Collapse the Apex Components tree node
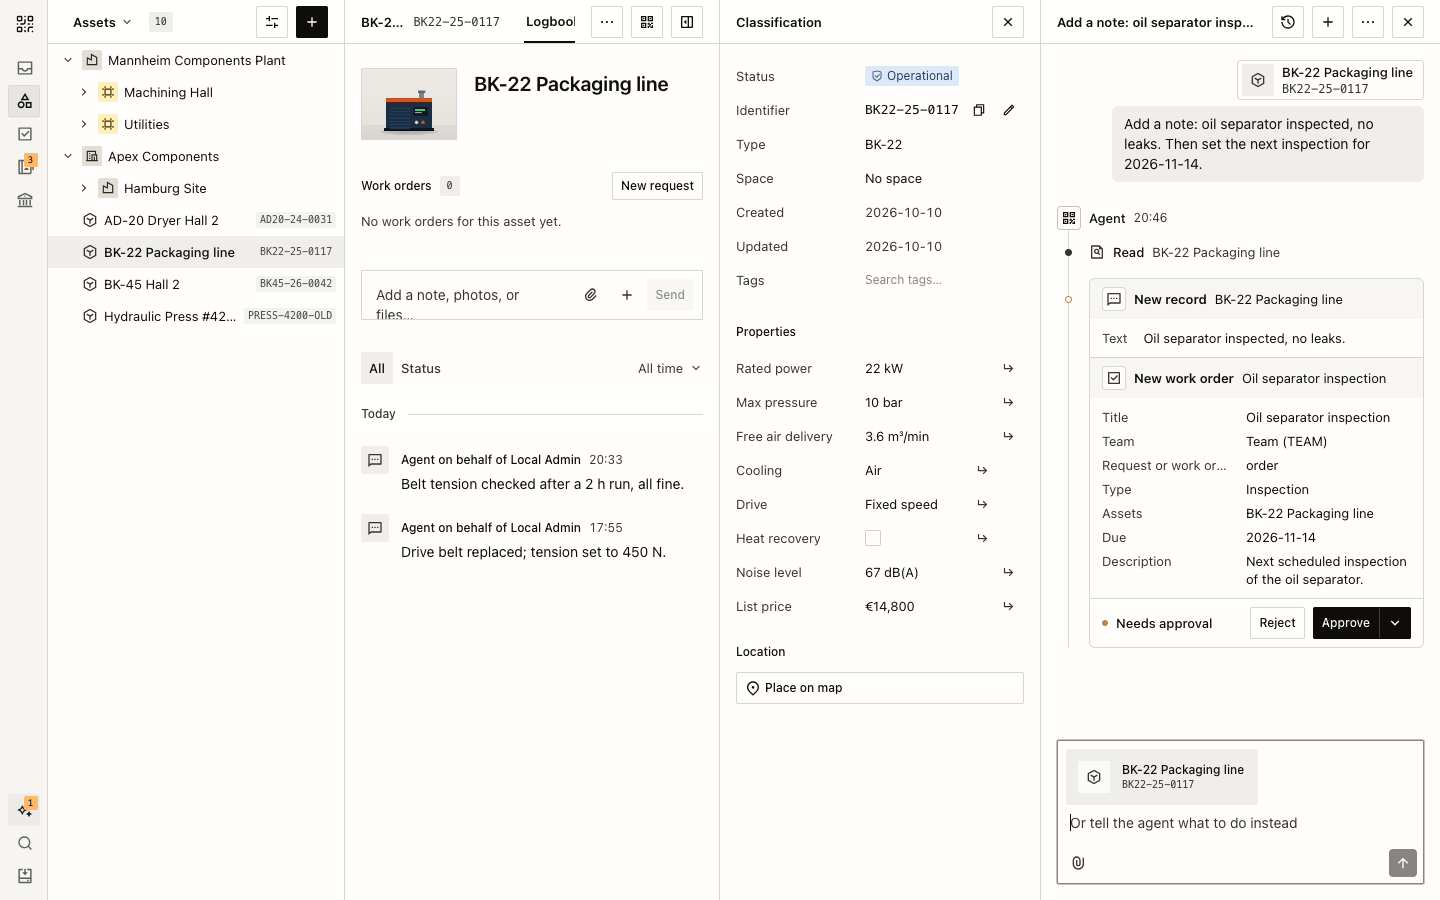The height and width of the screenshot is (900, 1440). coord(68,156)
